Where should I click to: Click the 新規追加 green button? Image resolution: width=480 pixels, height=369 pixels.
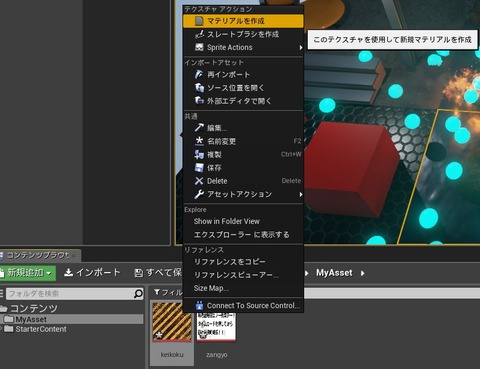click(x=27, y=273)
